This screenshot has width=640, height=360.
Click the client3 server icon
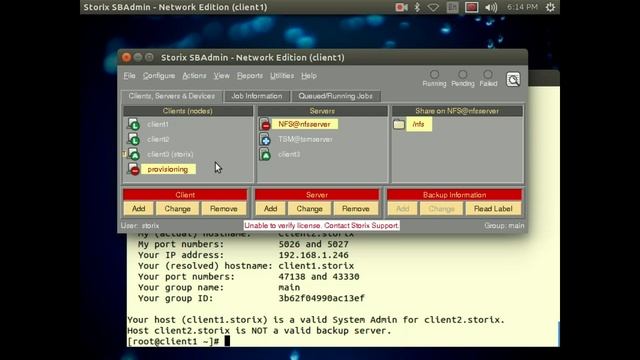[265, 154]
